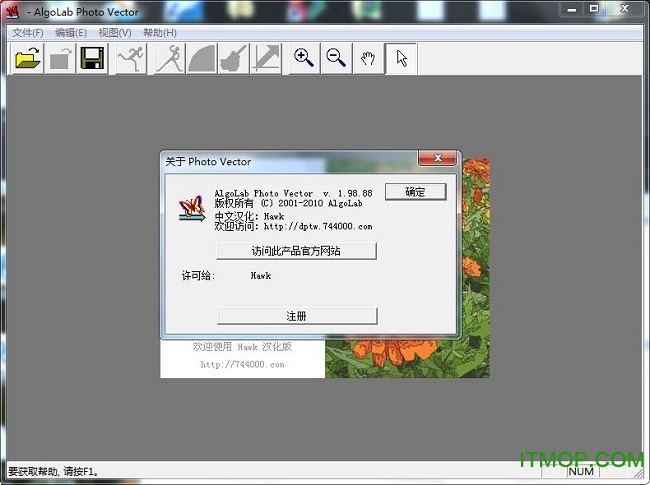The image size is (650, 485).
Task: Click the dancing figure toolbar icon
Action: coord(170,58)
